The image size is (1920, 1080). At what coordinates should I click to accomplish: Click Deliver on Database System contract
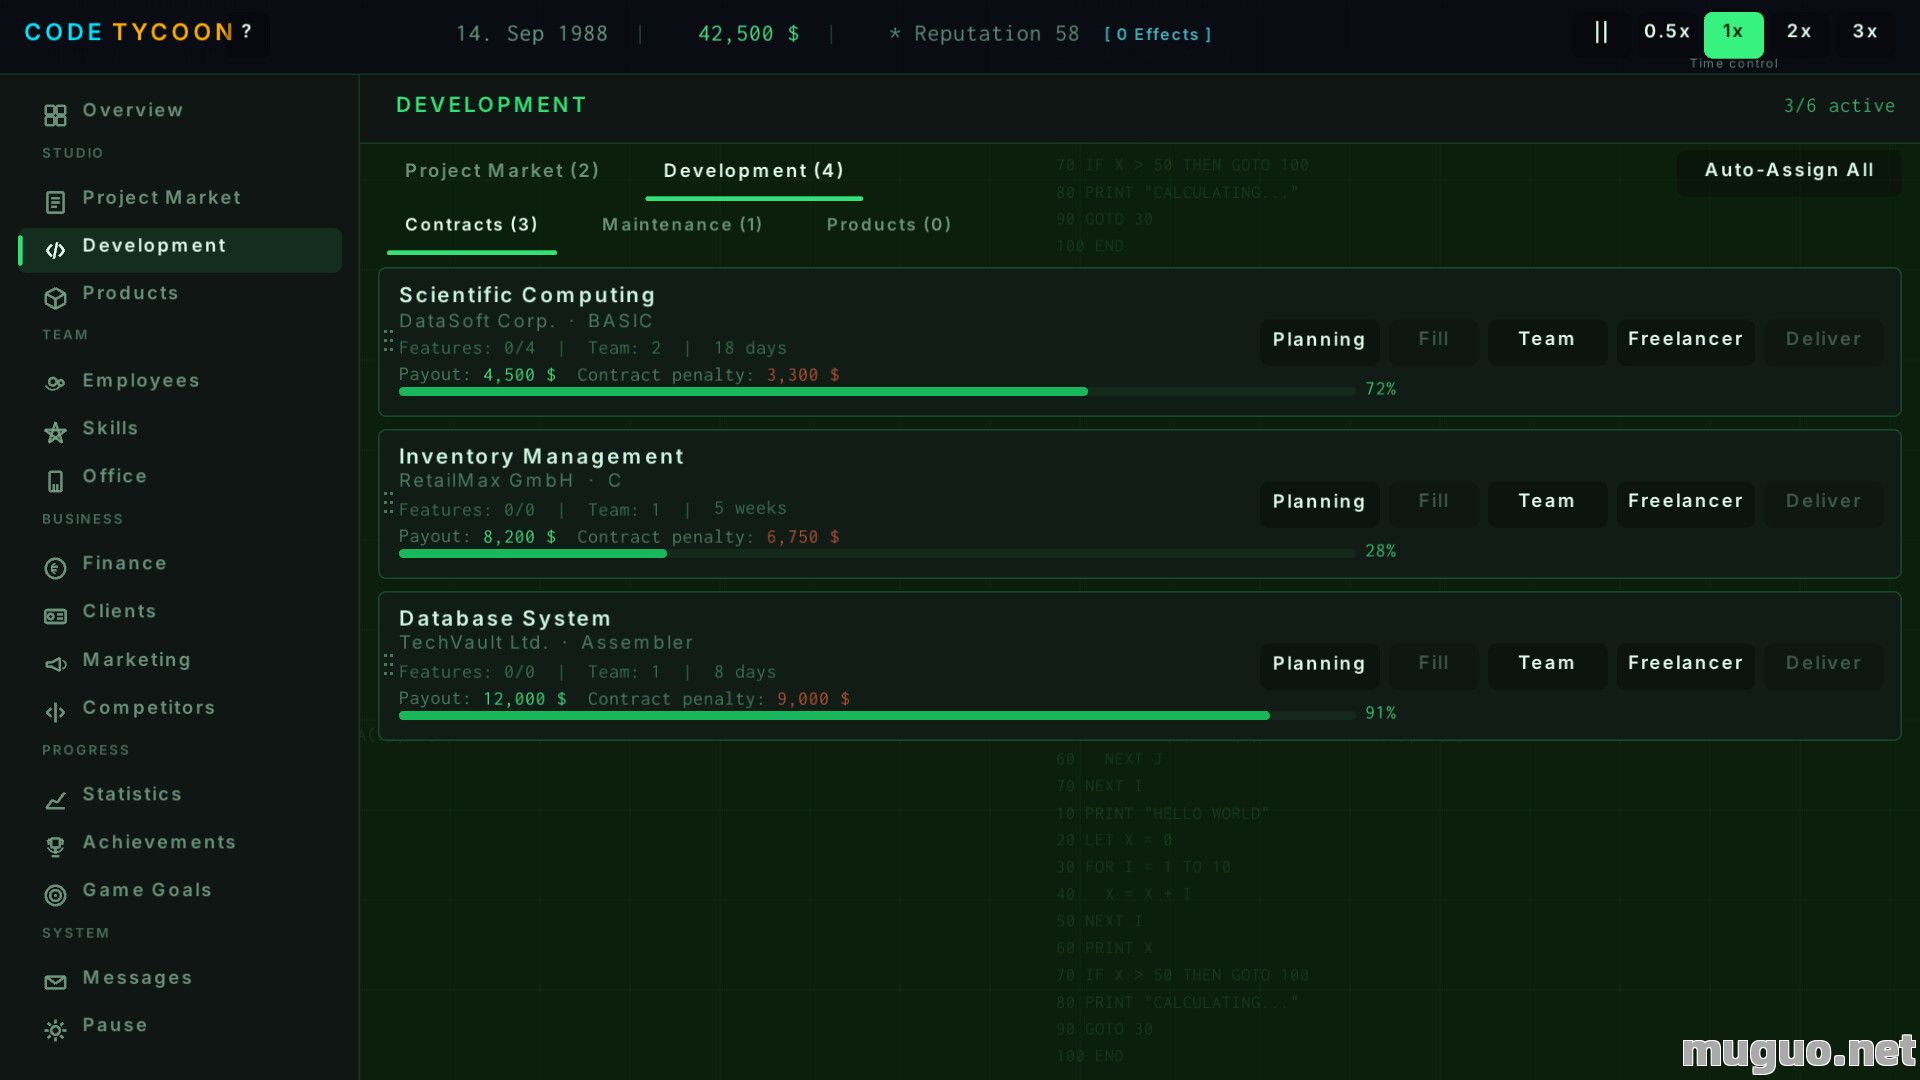tap(1823, 664)
